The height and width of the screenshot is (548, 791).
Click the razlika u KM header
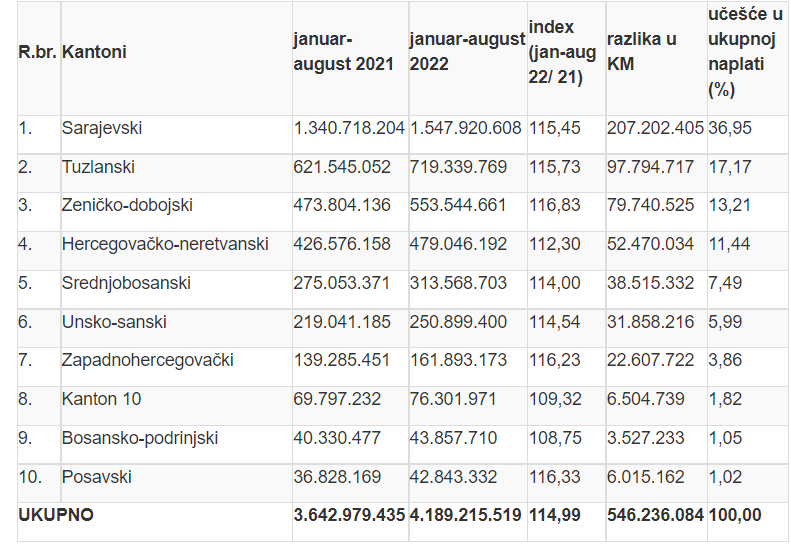coord(641,52)
